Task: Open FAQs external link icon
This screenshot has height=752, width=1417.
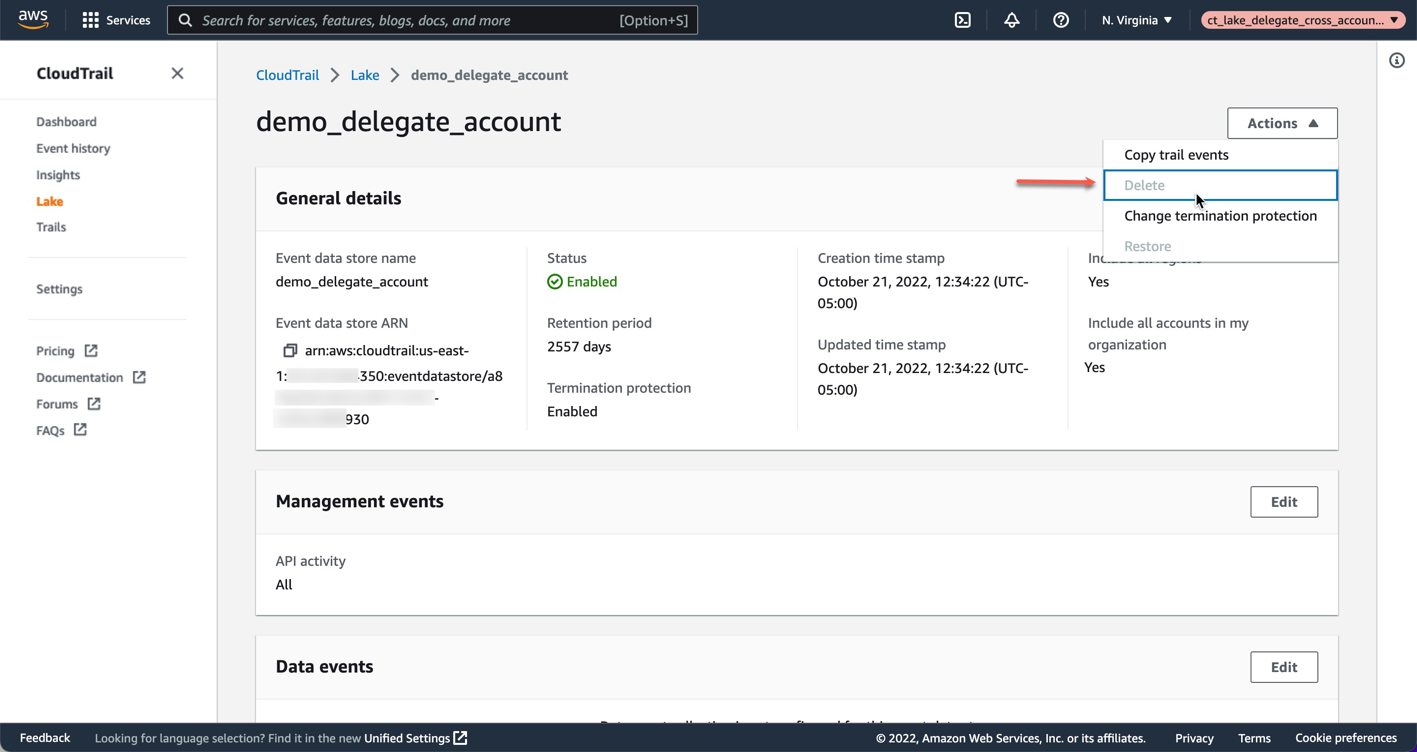Action: tap(81, 430)
